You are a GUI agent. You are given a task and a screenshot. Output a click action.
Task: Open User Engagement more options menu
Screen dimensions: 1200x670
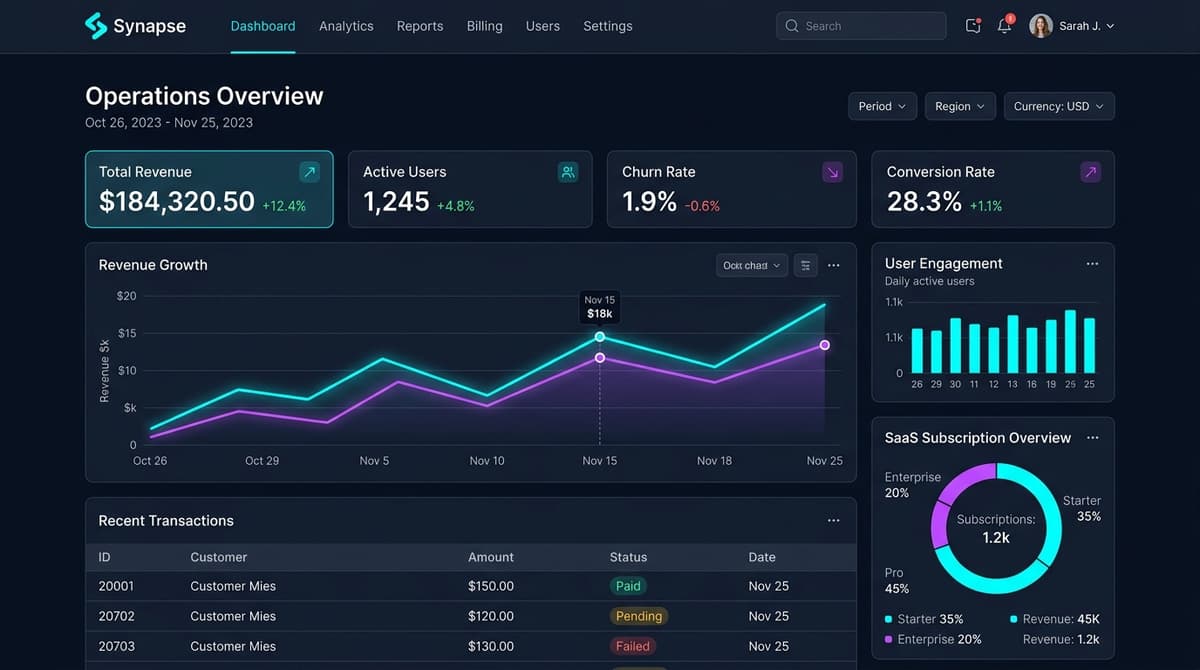coord(1092,263)
